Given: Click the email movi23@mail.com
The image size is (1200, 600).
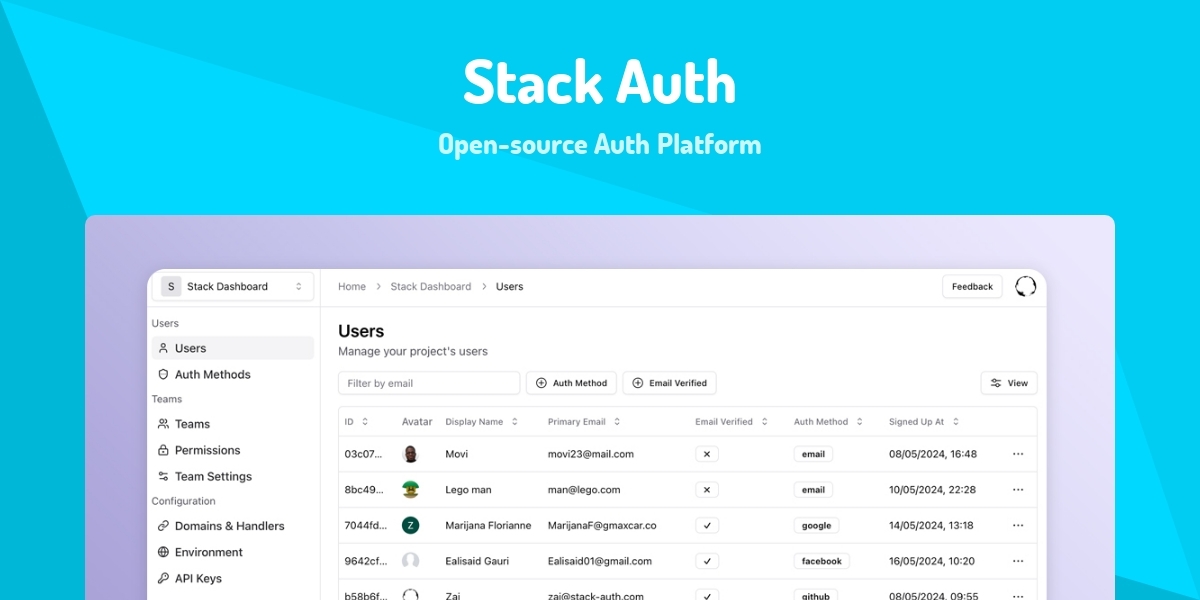Looking at the screenshot, I should point(591,454).
